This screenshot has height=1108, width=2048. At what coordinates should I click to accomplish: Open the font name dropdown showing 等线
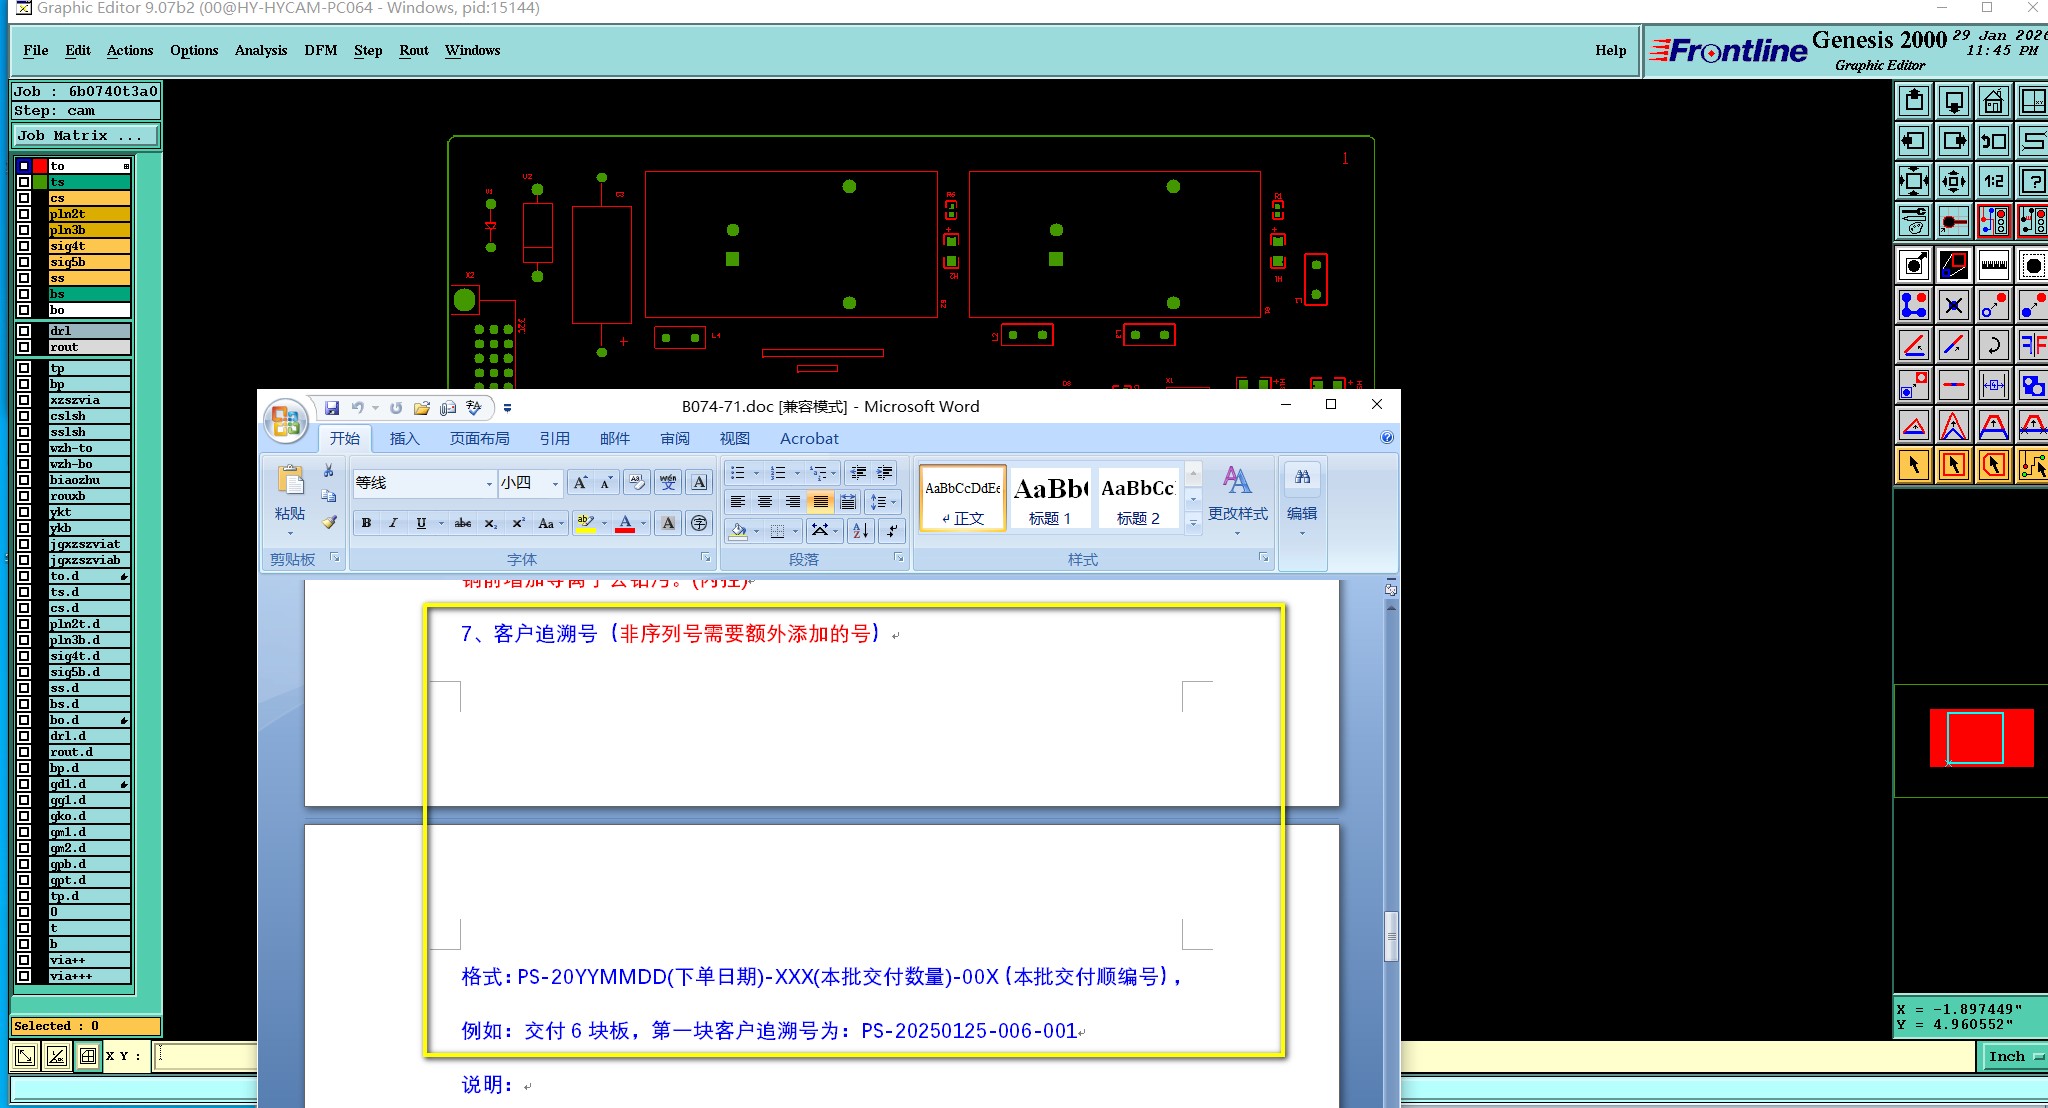489,483
